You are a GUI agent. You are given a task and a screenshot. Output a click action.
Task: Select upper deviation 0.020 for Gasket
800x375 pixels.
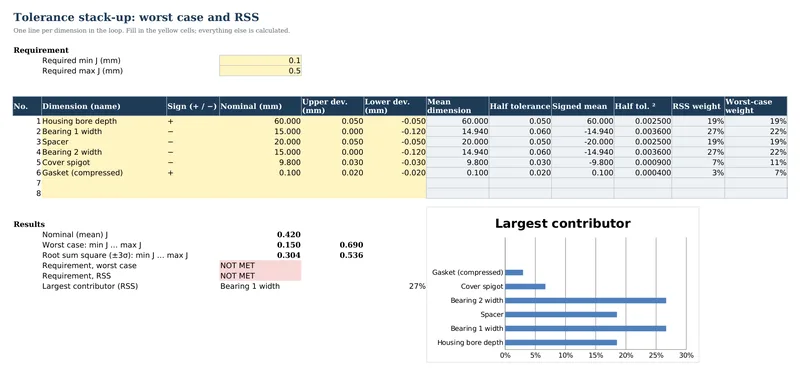coord(332,172)
